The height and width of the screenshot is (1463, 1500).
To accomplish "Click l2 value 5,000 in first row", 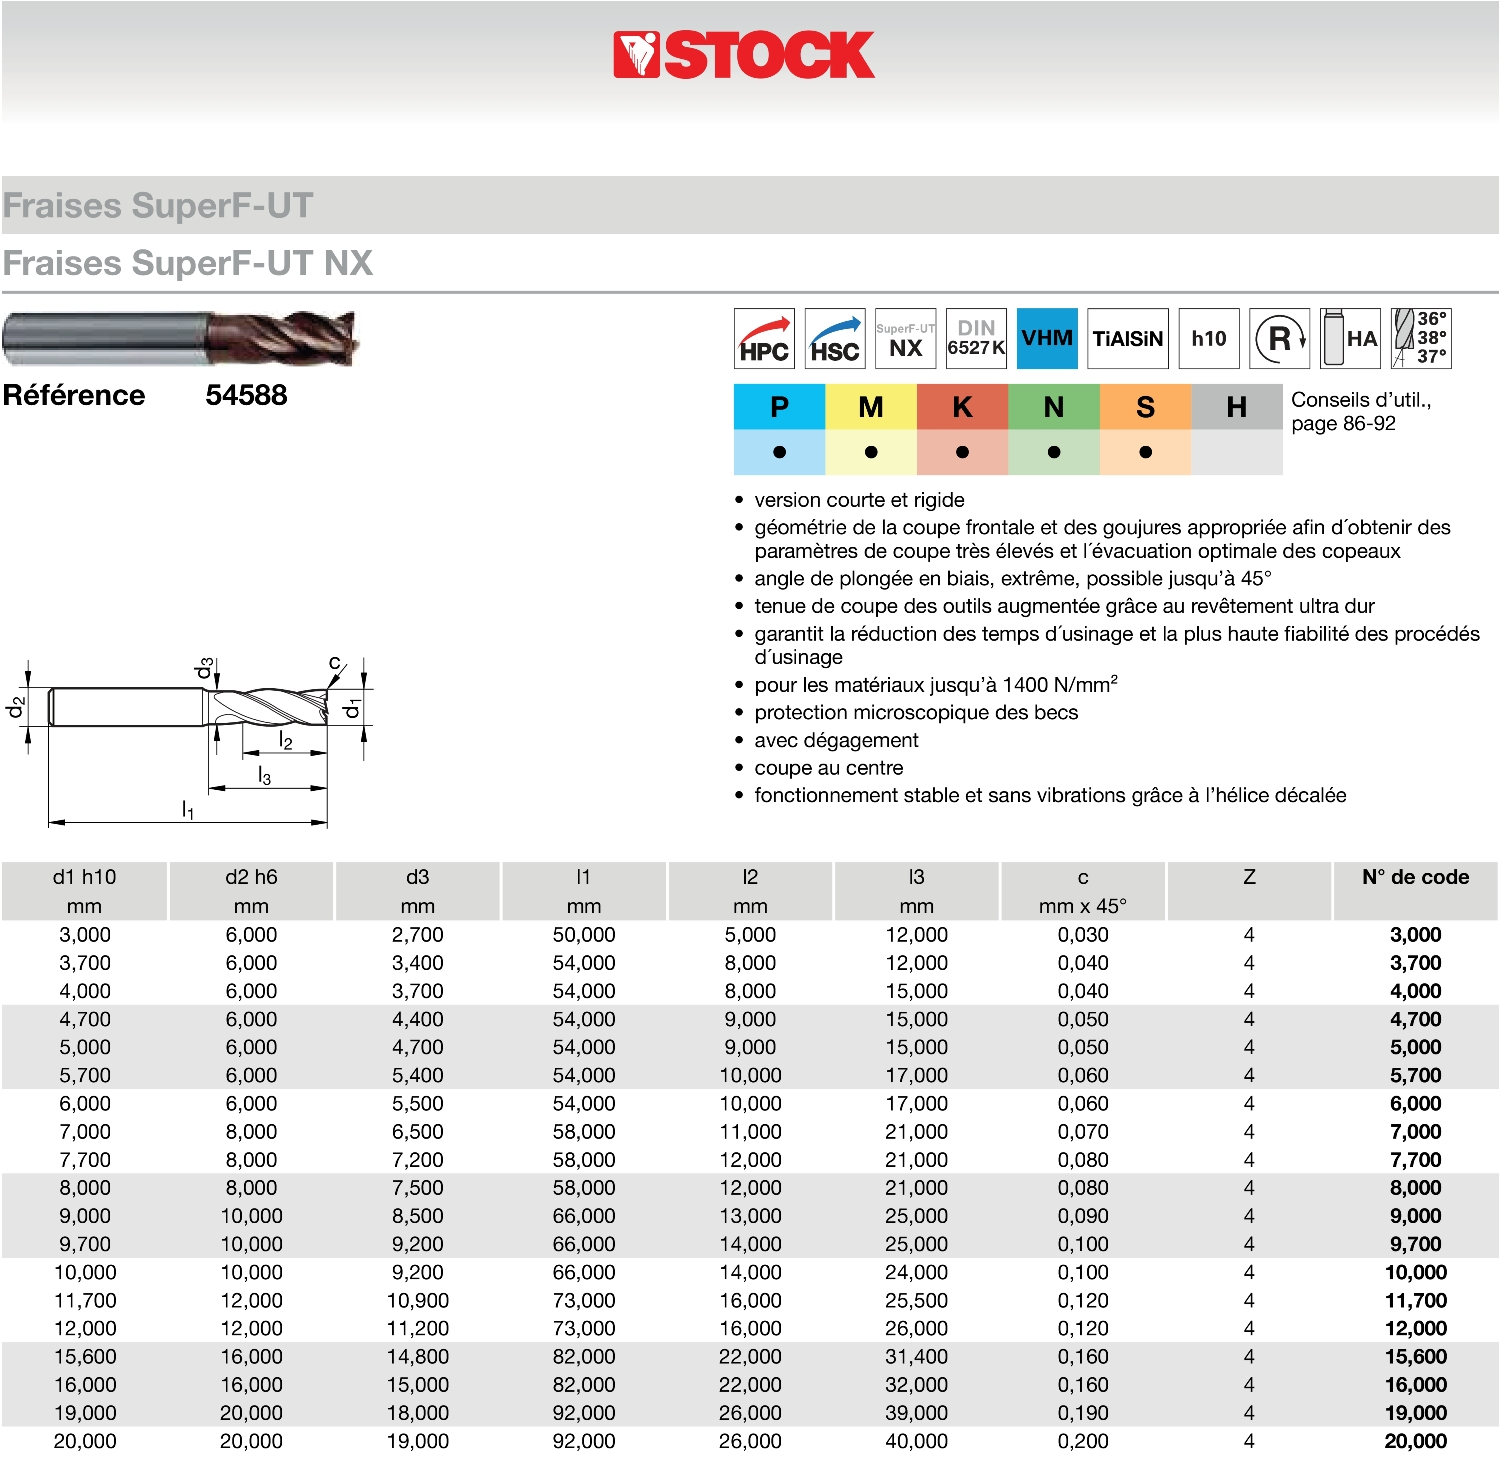I will coord(750,935).
